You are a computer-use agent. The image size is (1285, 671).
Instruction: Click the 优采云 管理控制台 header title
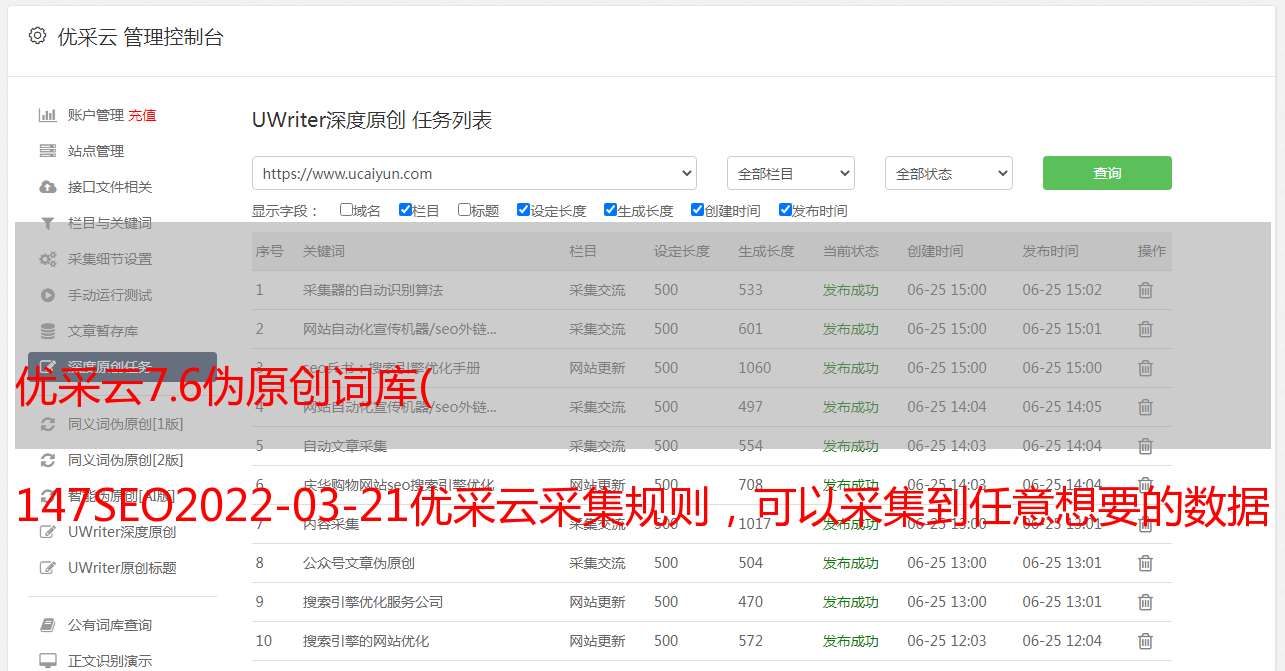click(140, 37)
